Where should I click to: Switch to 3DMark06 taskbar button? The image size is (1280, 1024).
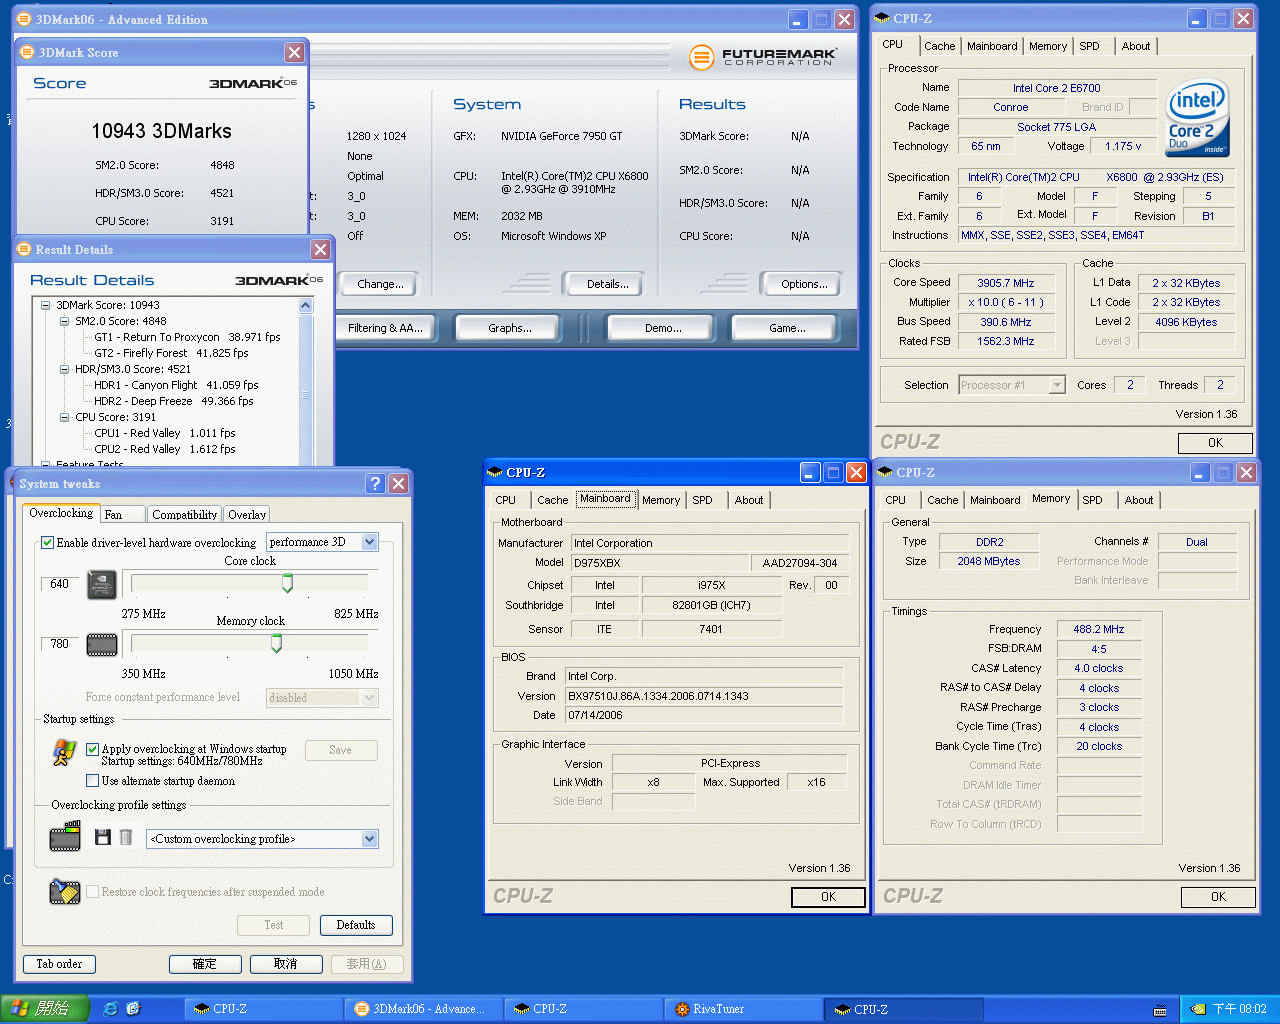point(422,1009)
